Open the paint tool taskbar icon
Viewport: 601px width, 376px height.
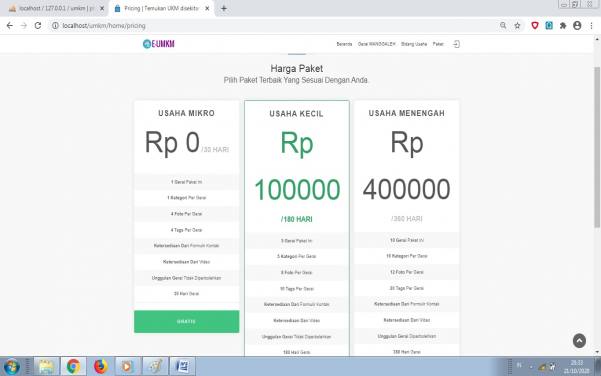click(x=155, y=366)
